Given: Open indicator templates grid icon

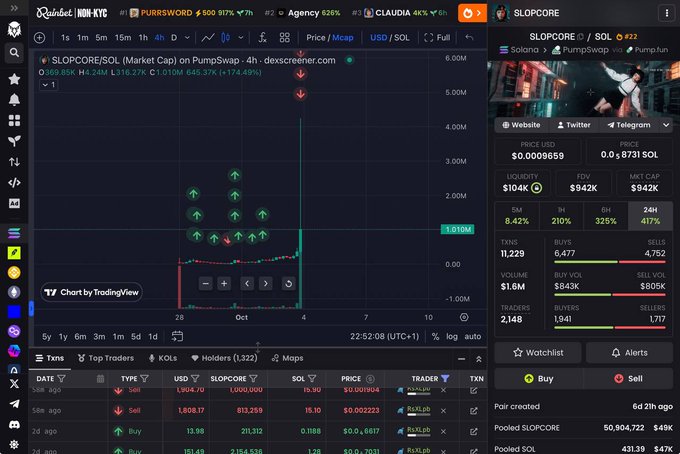Looking at the screenshot, I should tap(284, 38).
